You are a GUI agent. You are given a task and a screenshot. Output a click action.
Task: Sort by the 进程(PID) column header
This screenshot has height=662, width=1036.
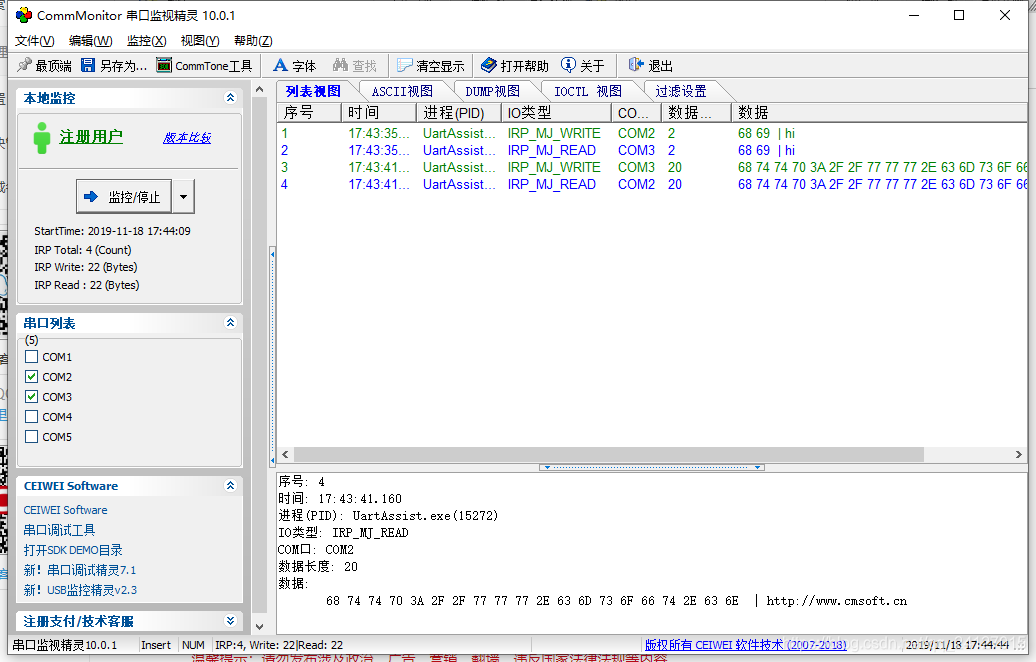click(x=459, y=112)
